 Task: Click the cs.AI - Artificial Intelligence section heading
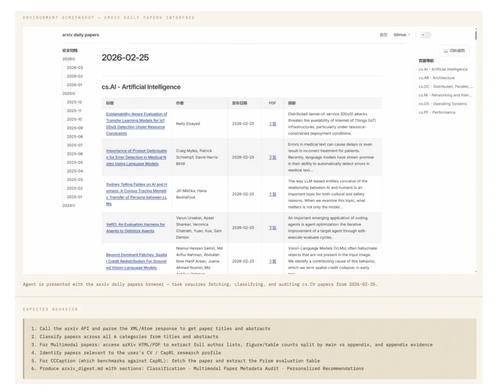pyautogui.click(x=141, y=87)
